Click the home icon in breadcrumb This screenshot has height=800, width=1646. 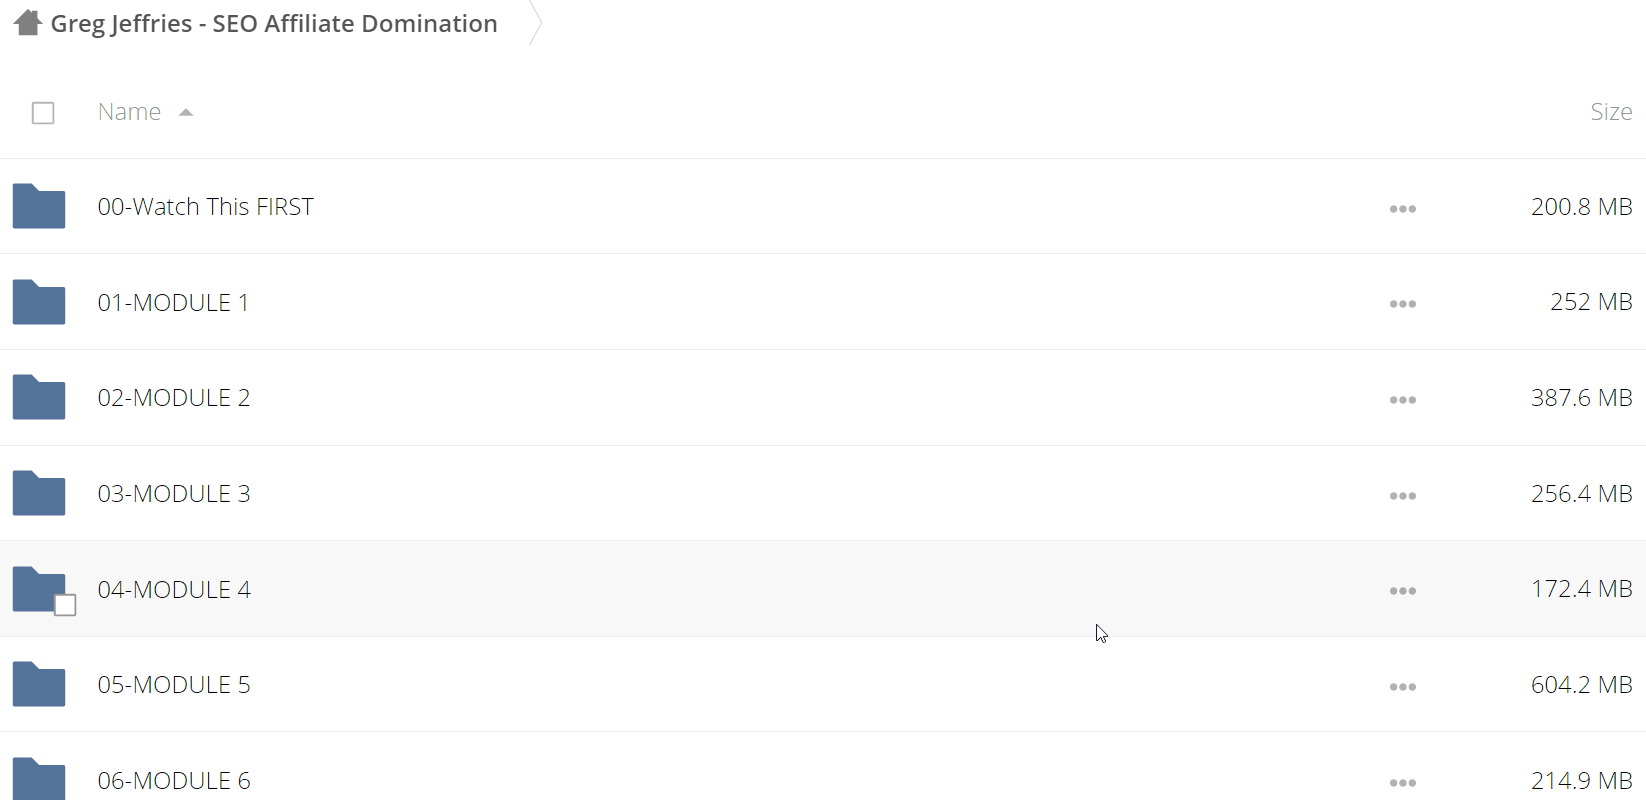tap(28, 22)
